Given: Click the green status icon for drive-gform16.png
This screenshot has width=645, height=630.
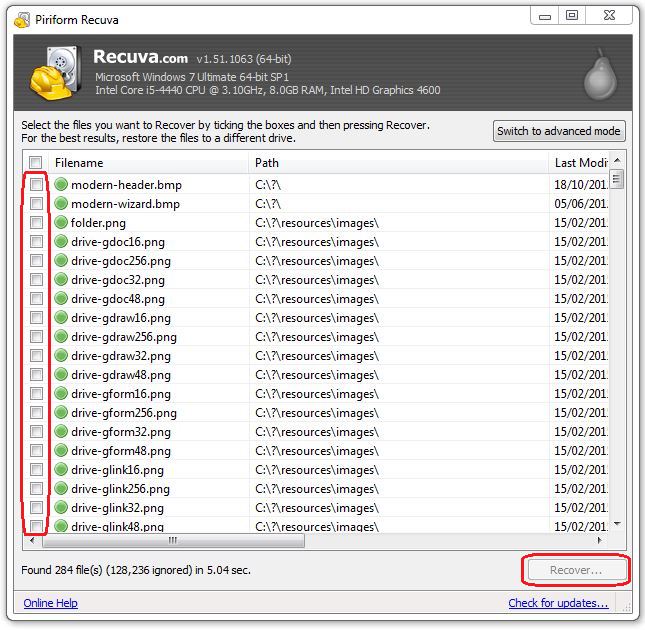Looking at the screenshot, I should pos(61,394).
